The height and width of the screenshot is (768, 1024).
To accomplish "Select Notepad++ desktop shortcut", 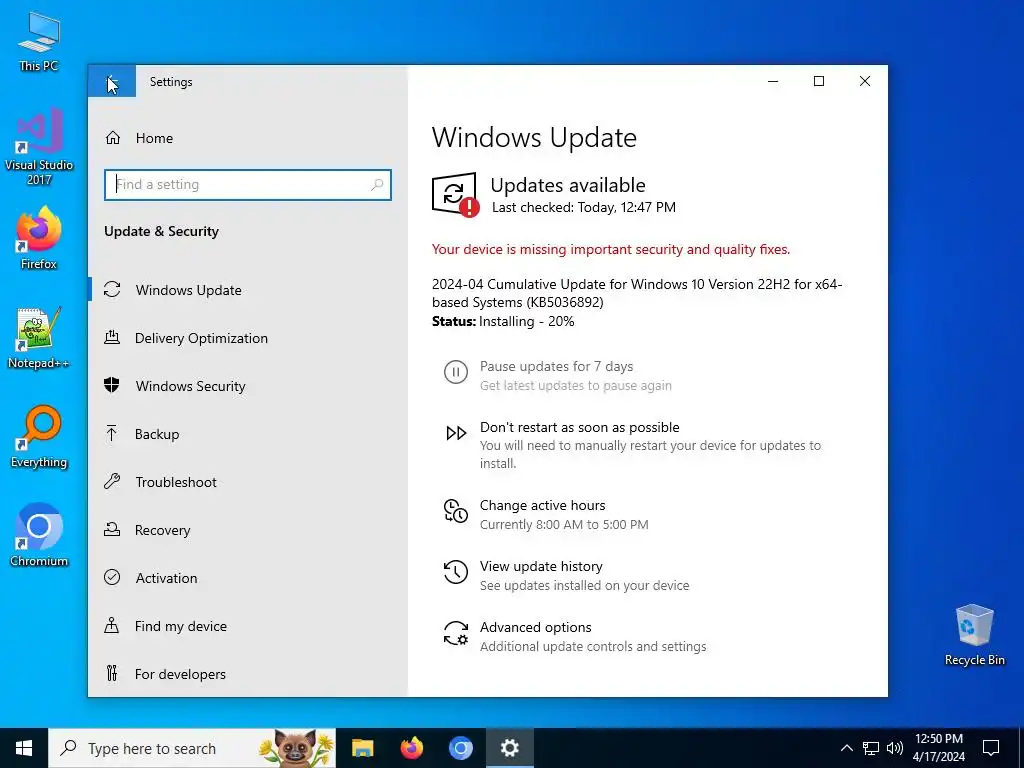I will (39, 338).
